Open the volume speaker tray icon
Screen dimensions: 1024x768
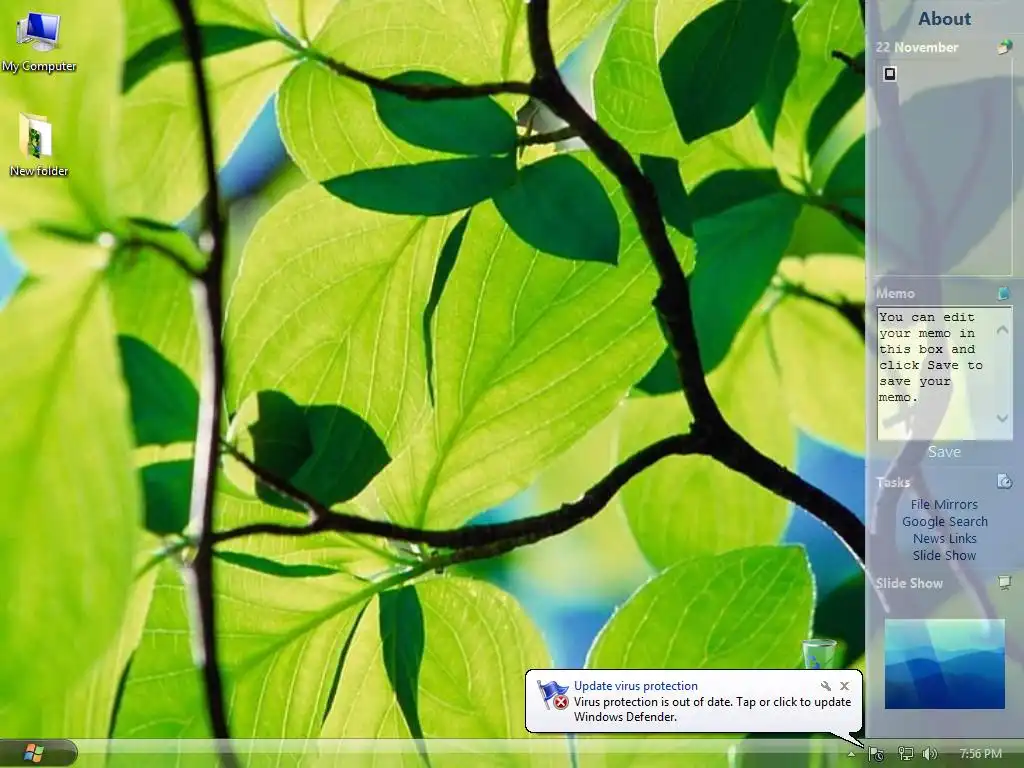coord(929,754)
